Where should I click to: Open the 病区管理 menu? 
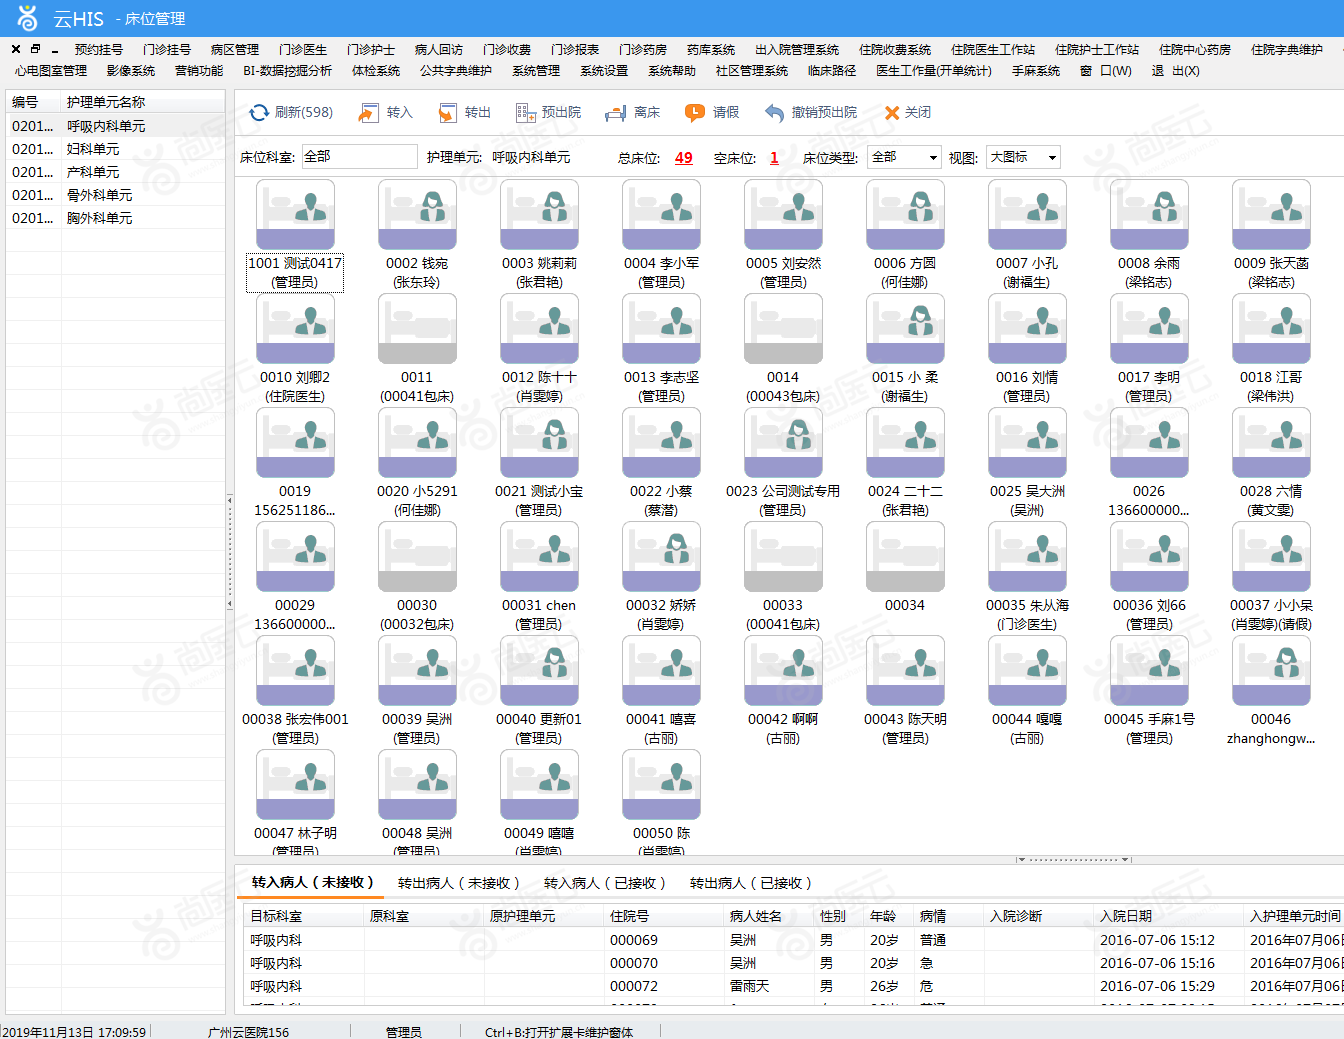coord(235,49)
